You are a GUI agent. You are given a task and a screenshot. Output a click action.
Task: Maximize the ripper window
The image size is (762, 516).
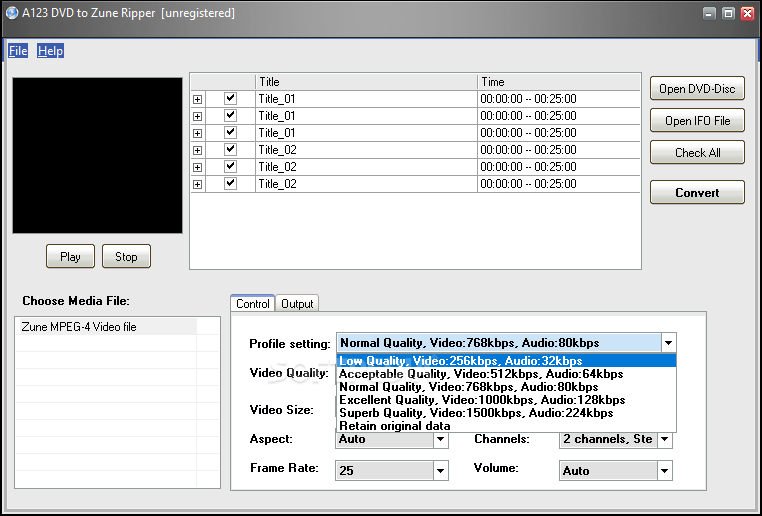[x=728, y=13]
